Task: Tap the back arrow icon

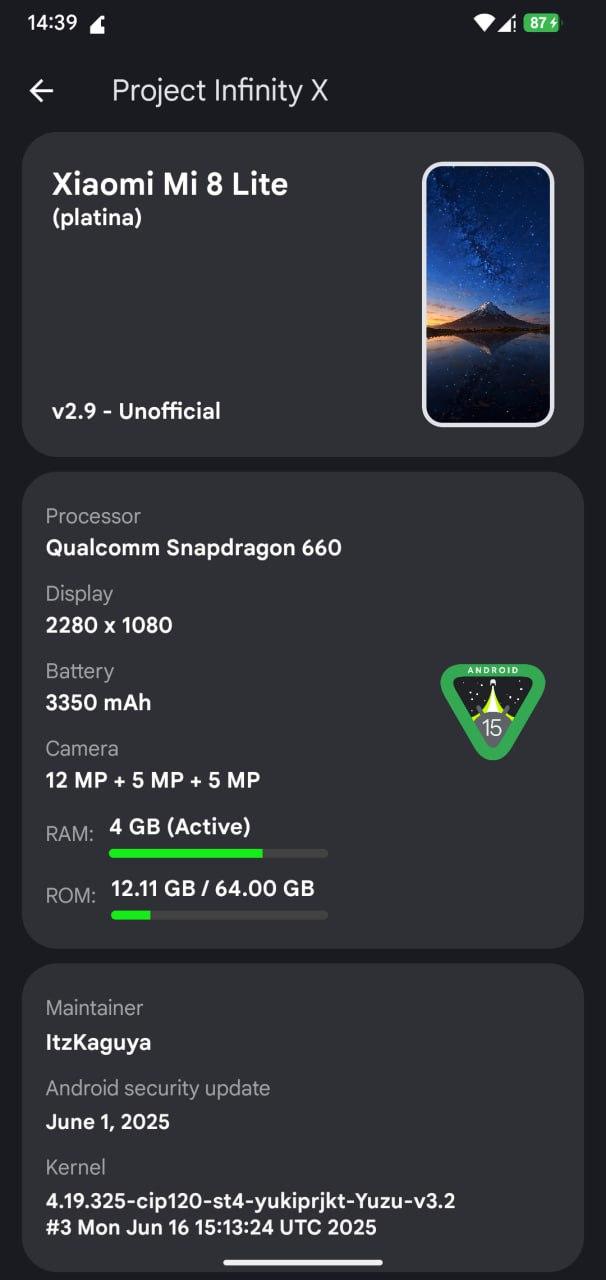Action: click(41, 91)
